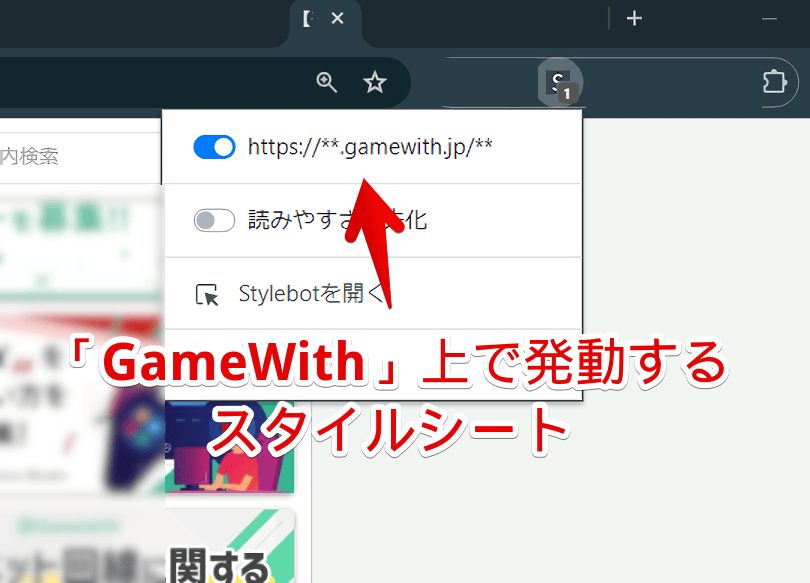Image resolution: width=810 pixels, height=583 pixels.
Task: Disable the https://**.gamewith.jp/** stylesheet toggle
Action: point(213,147)
